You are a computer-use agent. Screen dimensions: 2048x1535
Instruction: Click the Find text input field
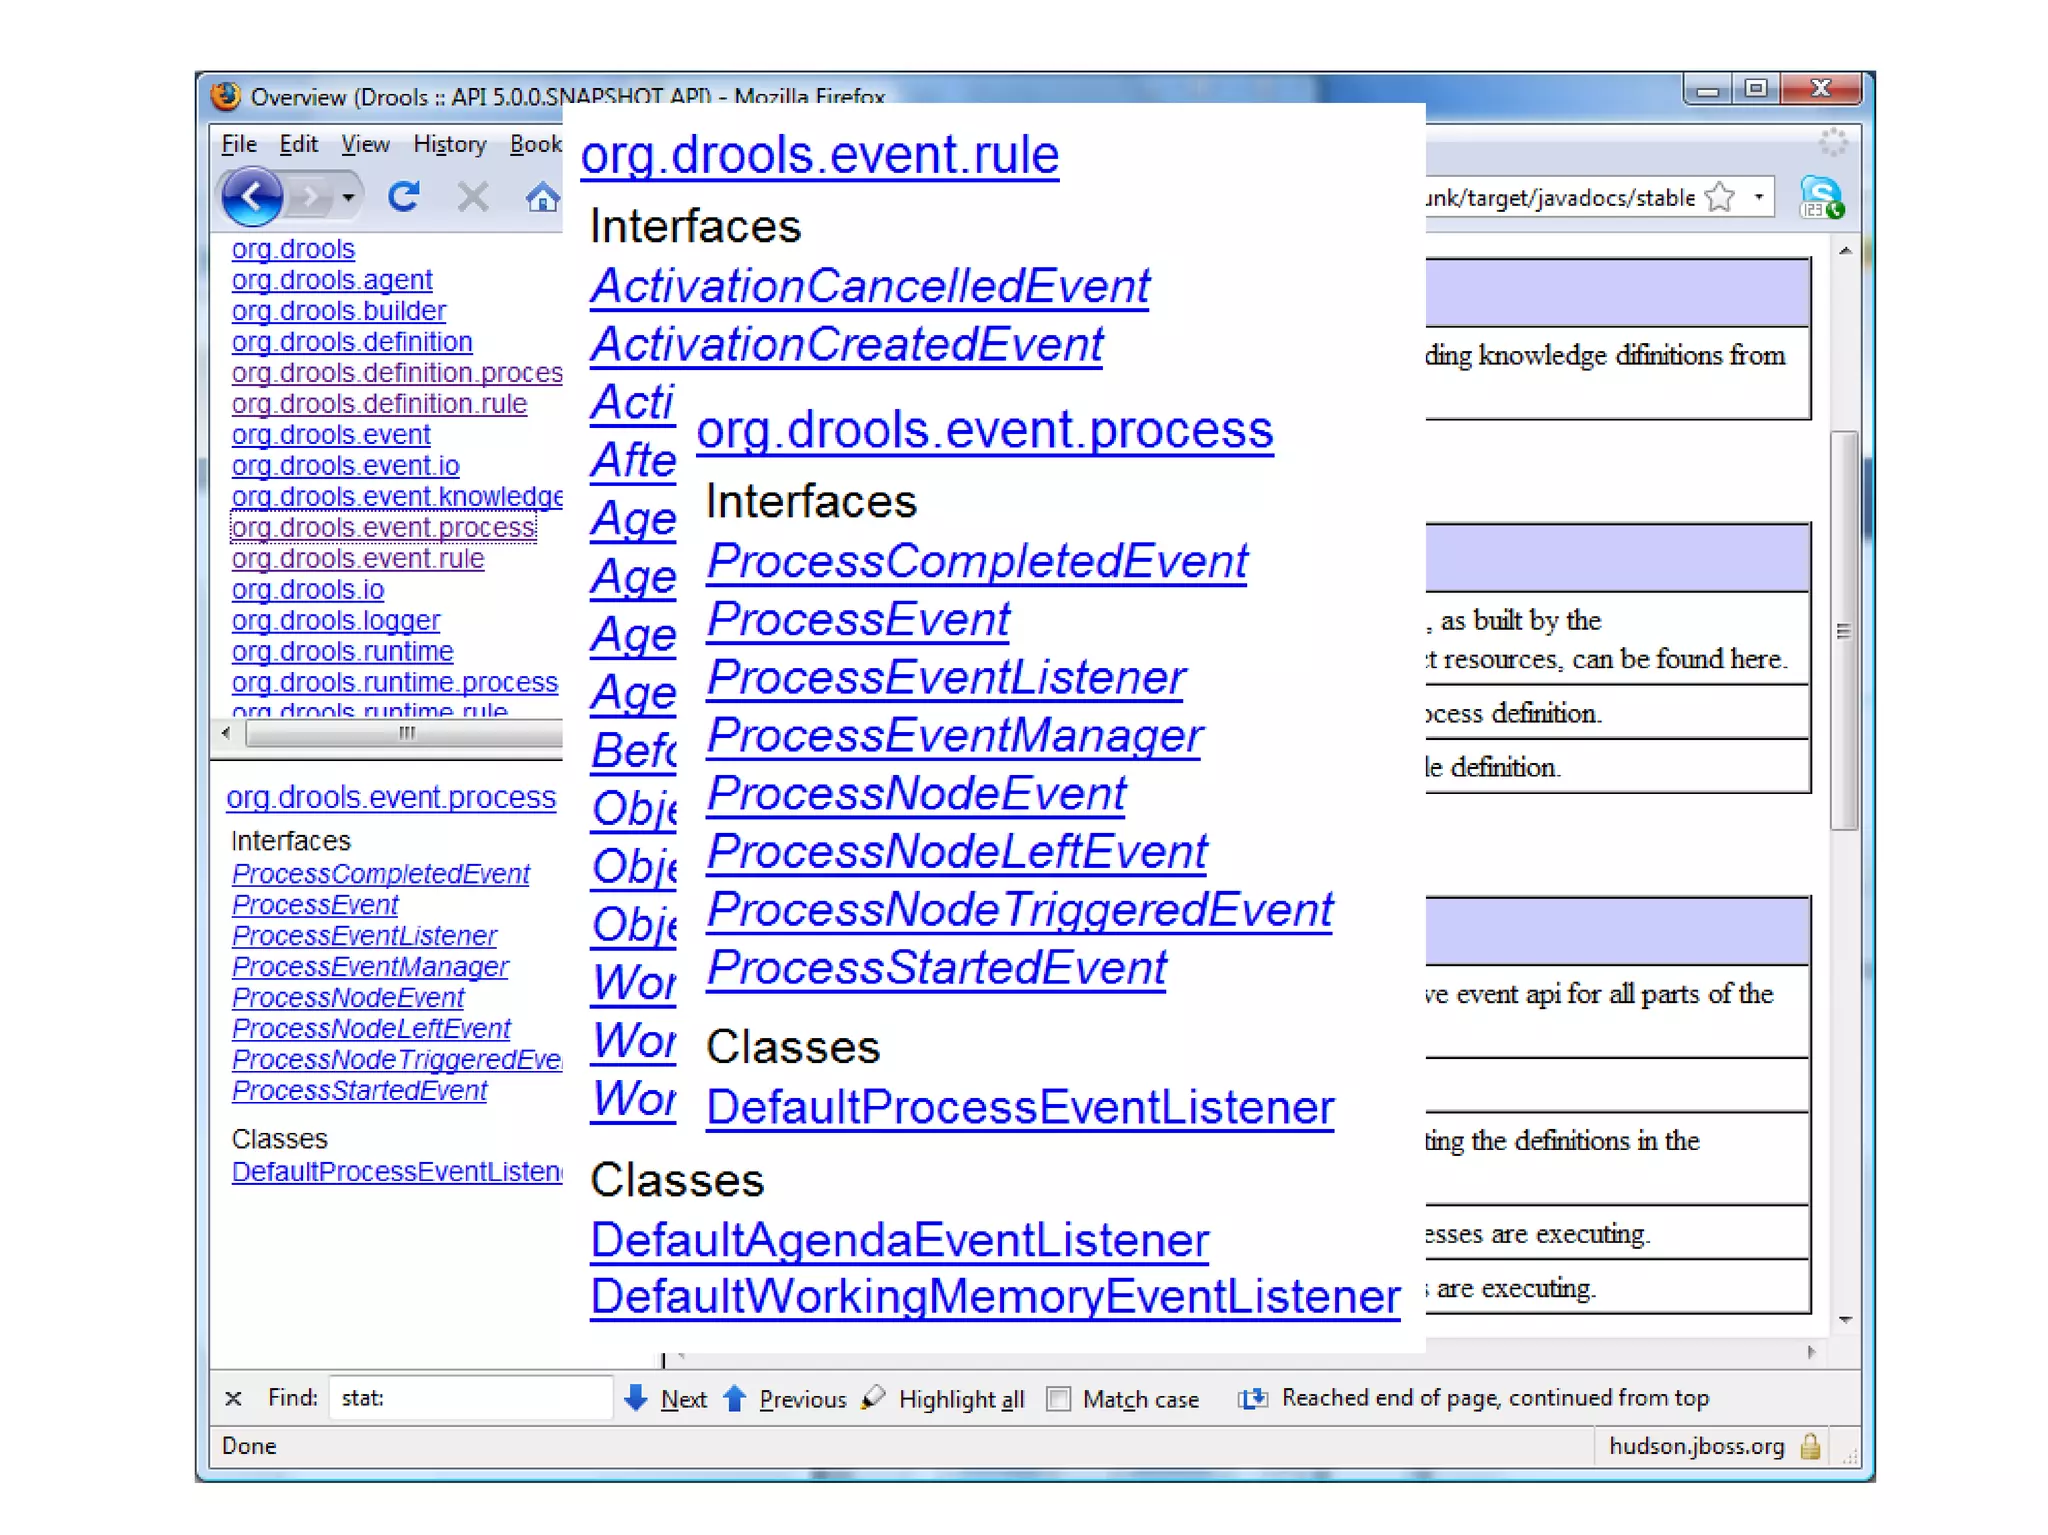tap(470, 1398)
